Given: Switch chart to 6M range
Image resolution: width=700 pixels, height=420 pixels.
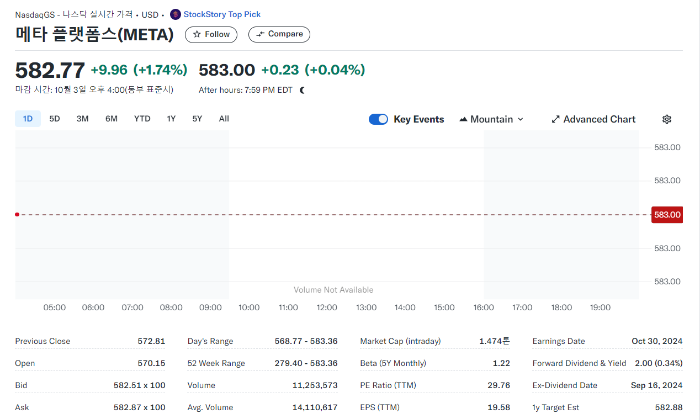Looking at the screenshot, I should pos(111,119).
